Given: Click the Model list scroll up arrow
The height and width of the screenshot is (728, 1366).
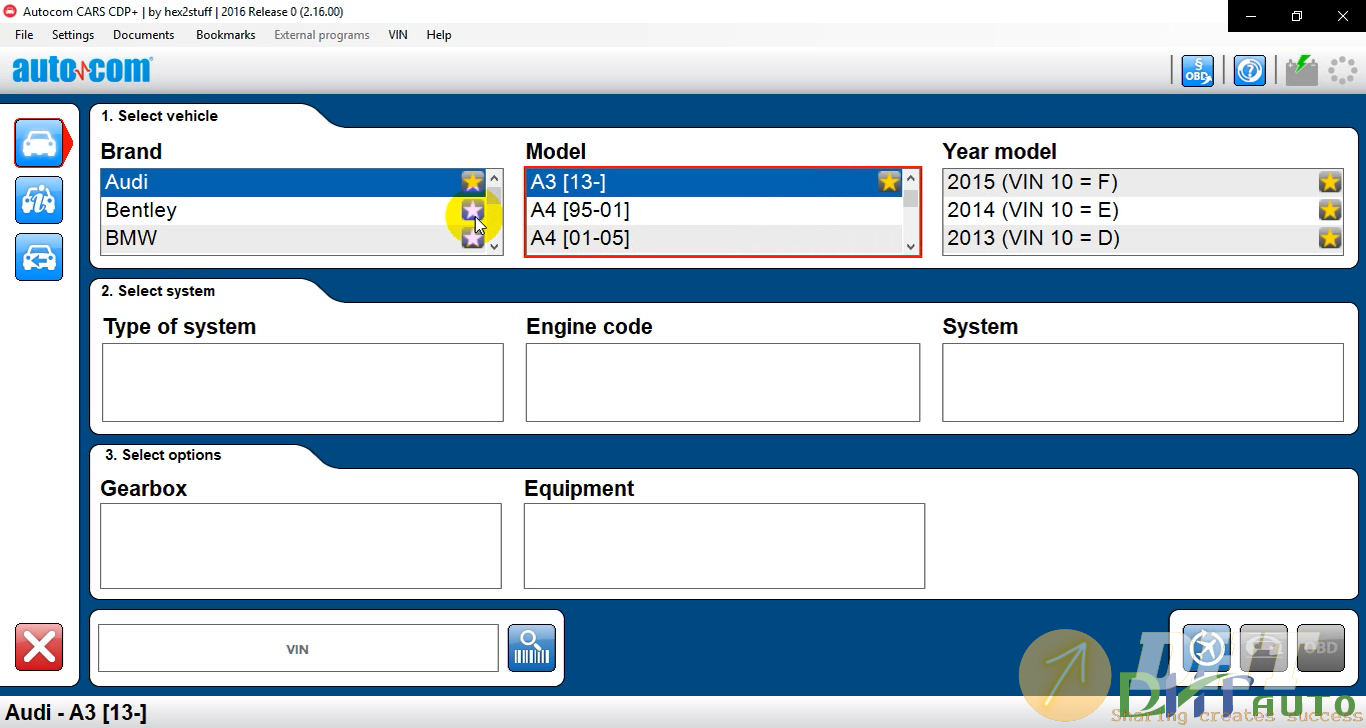Looking at the screenshot, I should click(910, 178).
